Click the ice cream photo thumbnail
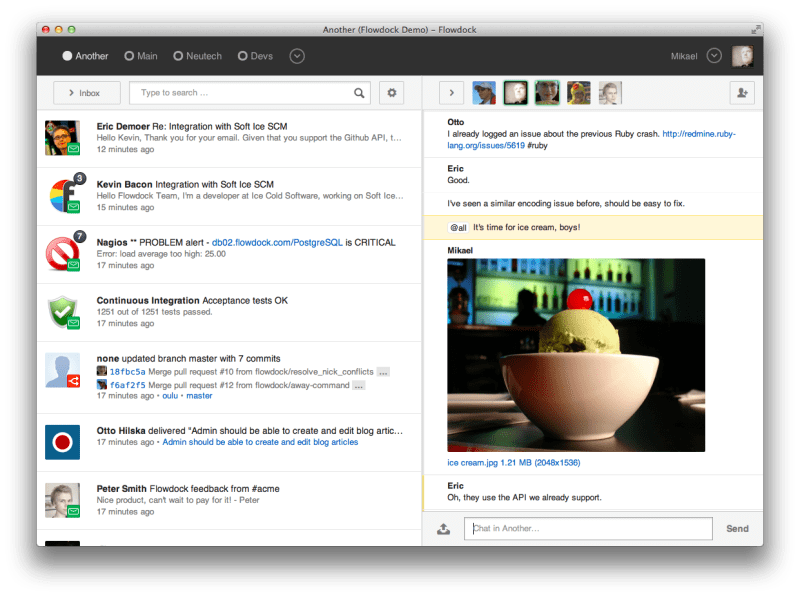This screenshot has height=597, width=800. tap(576, 355)
